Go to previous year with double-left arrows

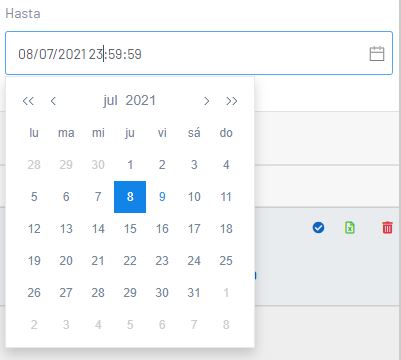[28, 101]
